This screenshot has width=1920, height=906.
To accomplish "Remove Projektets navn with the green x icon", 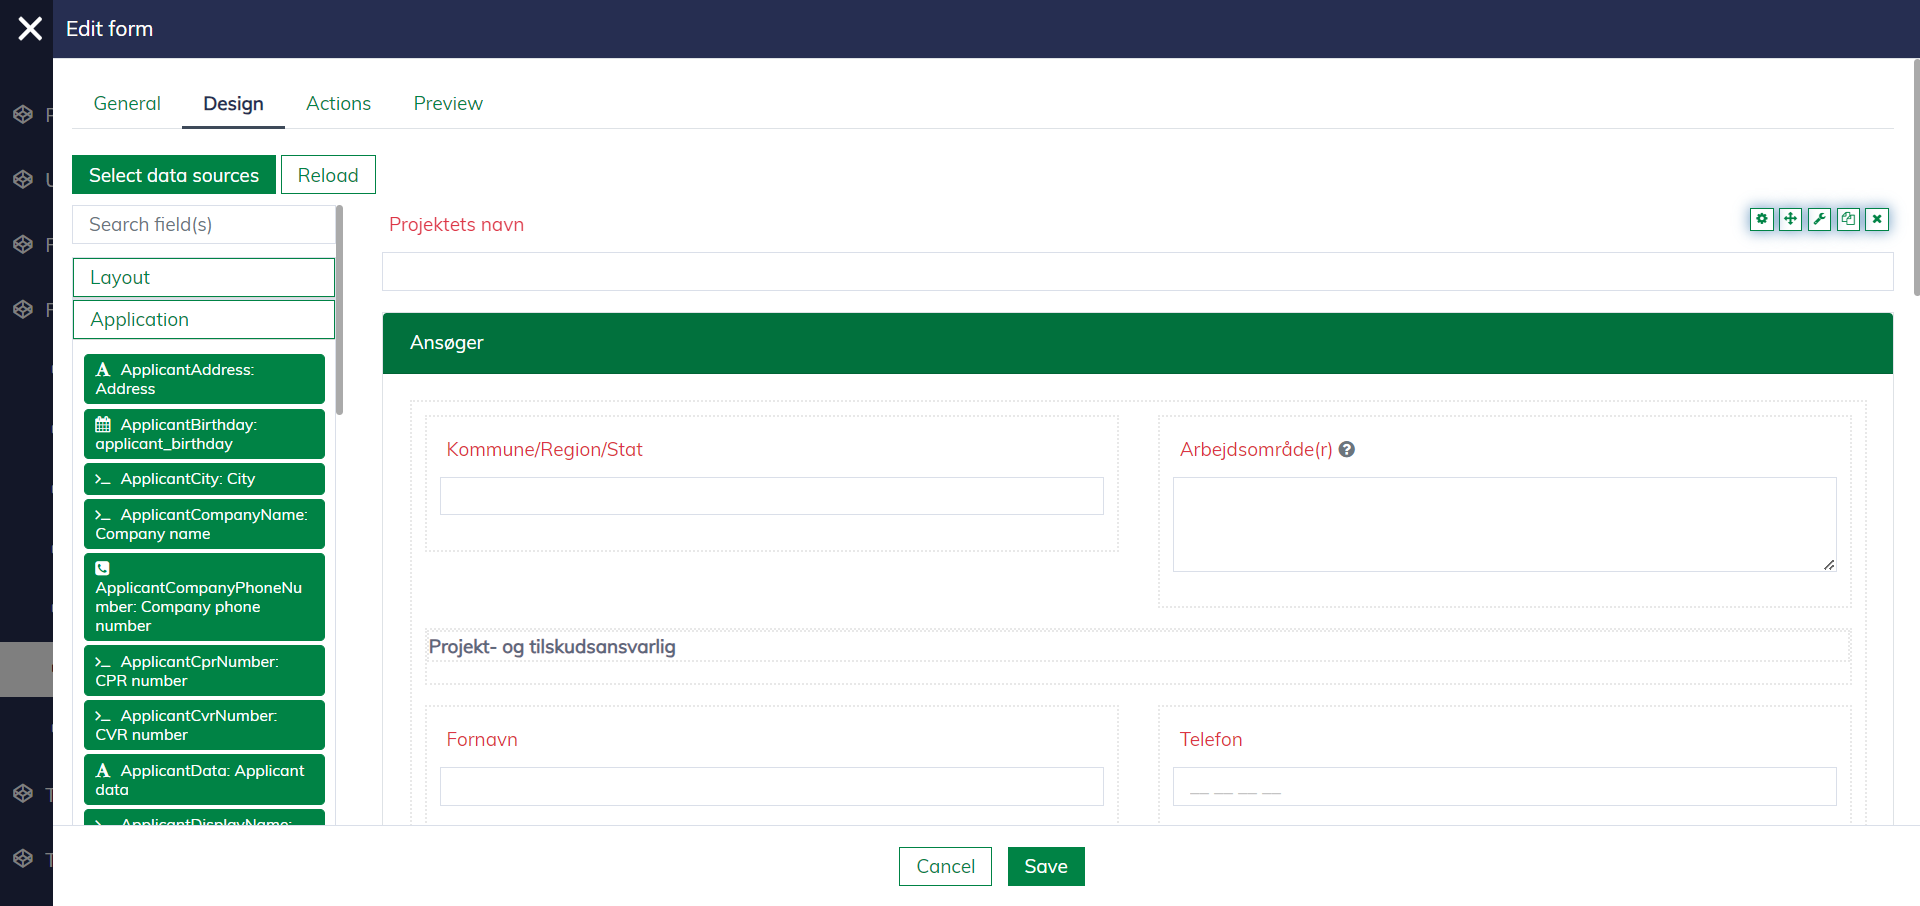I will click(x=1877, y=219).
